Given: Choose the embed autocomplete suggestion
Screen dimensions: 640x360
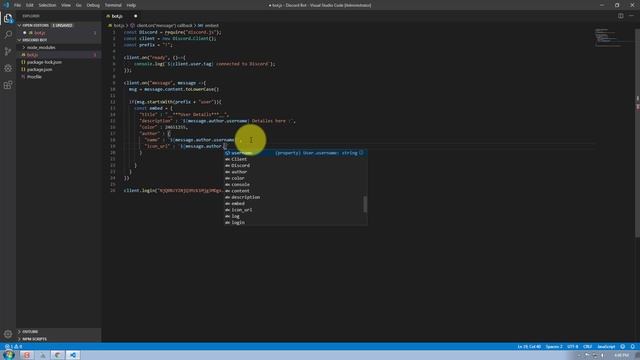Looking at the screenshot, I should pos(295,203).
